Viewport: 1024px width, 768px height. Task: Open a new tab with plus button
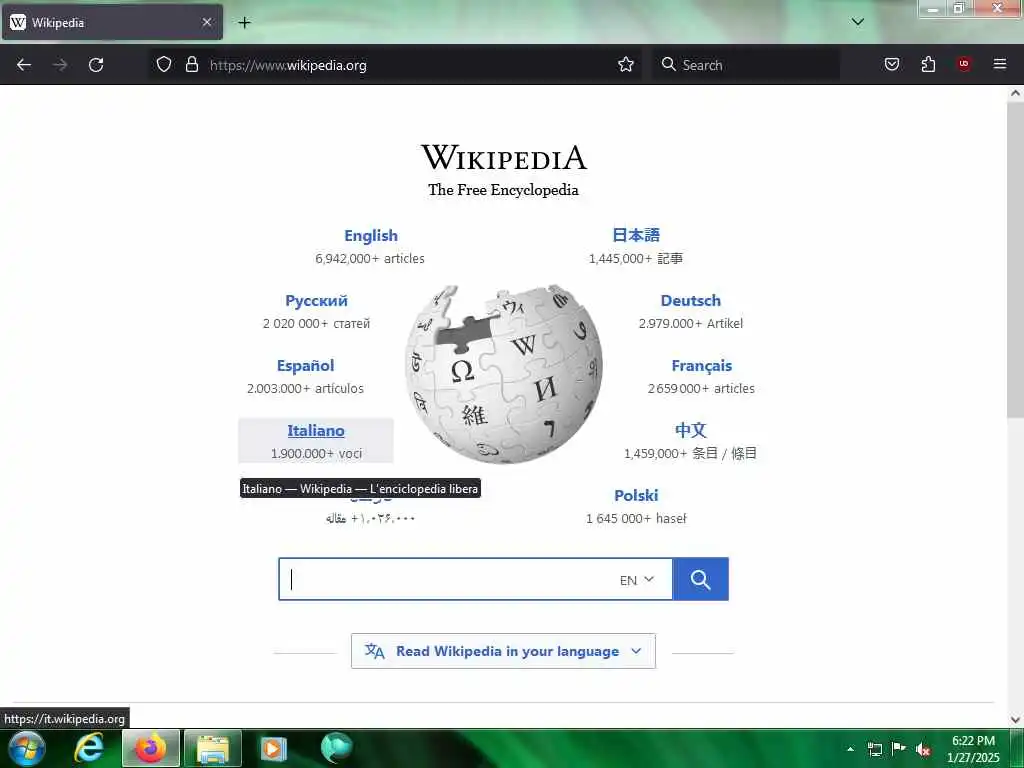tap(244, 22)
